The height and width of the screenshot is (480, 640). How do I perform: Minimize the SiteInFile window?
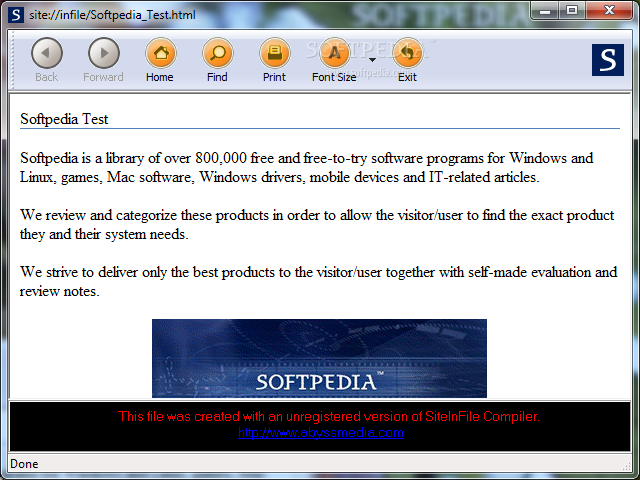click(545, 11)
